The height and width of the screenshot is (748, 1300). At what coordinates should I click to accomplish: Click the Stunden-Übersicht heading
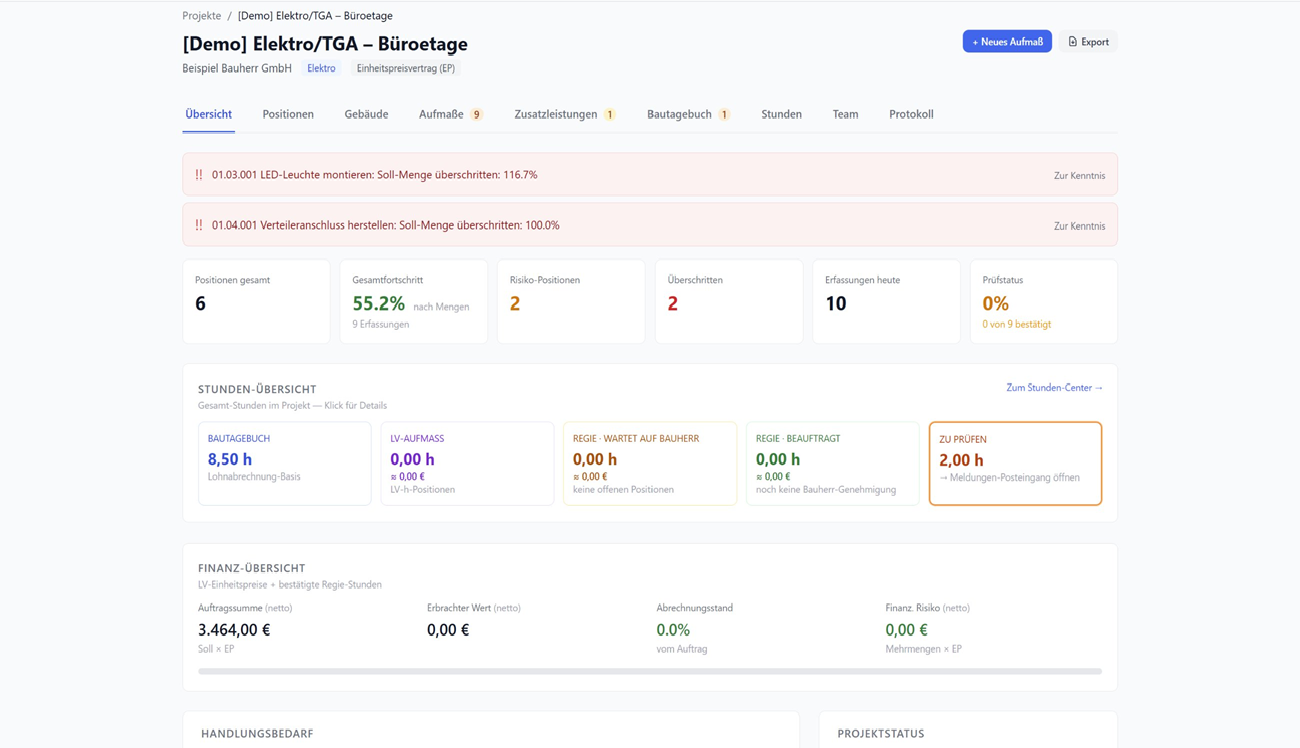click(x=257, y=389)
